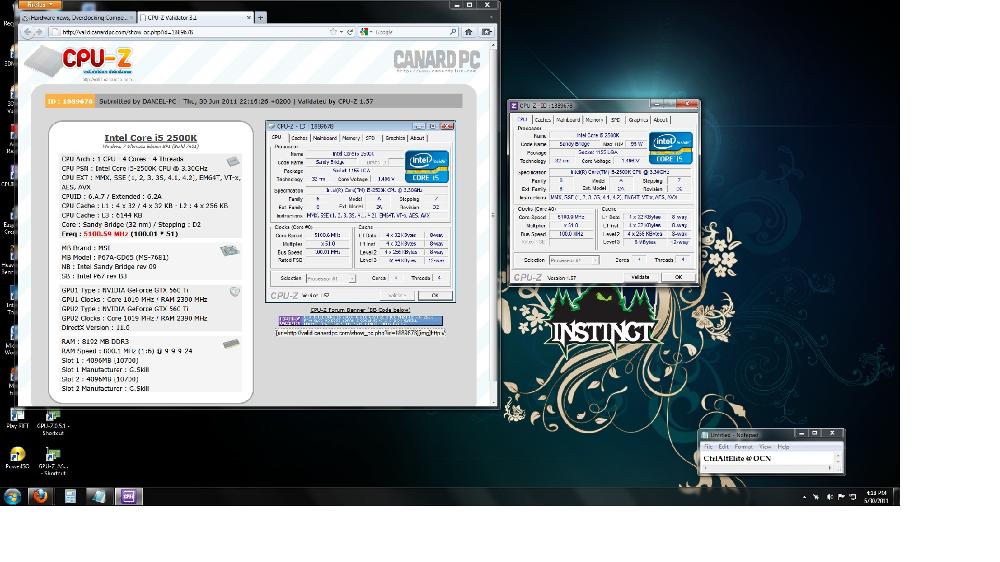Click the browser back arrow button

(27, 32)
